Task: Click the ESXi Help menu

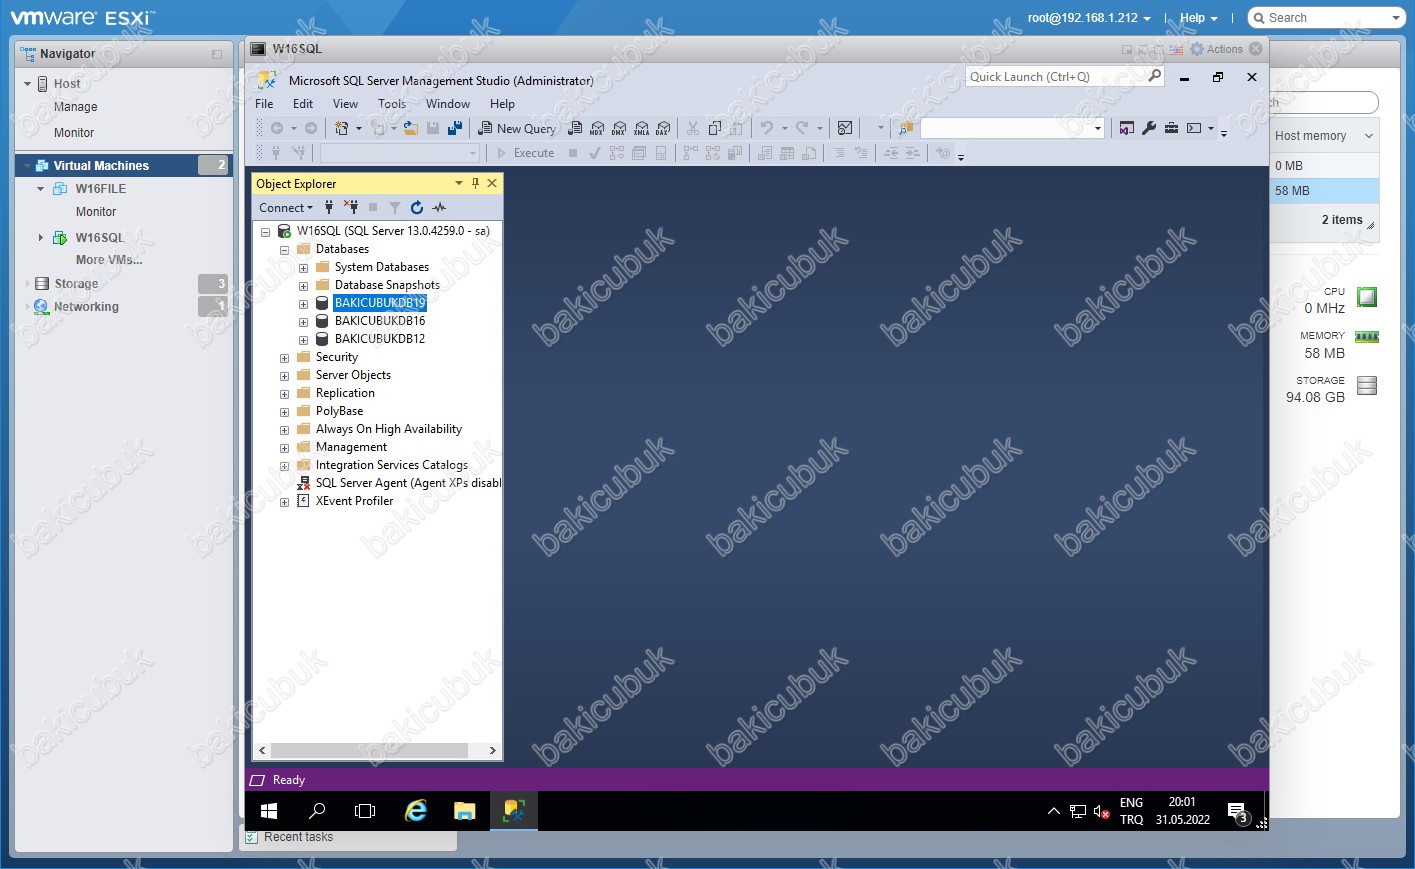Action: coord(1198,18)
